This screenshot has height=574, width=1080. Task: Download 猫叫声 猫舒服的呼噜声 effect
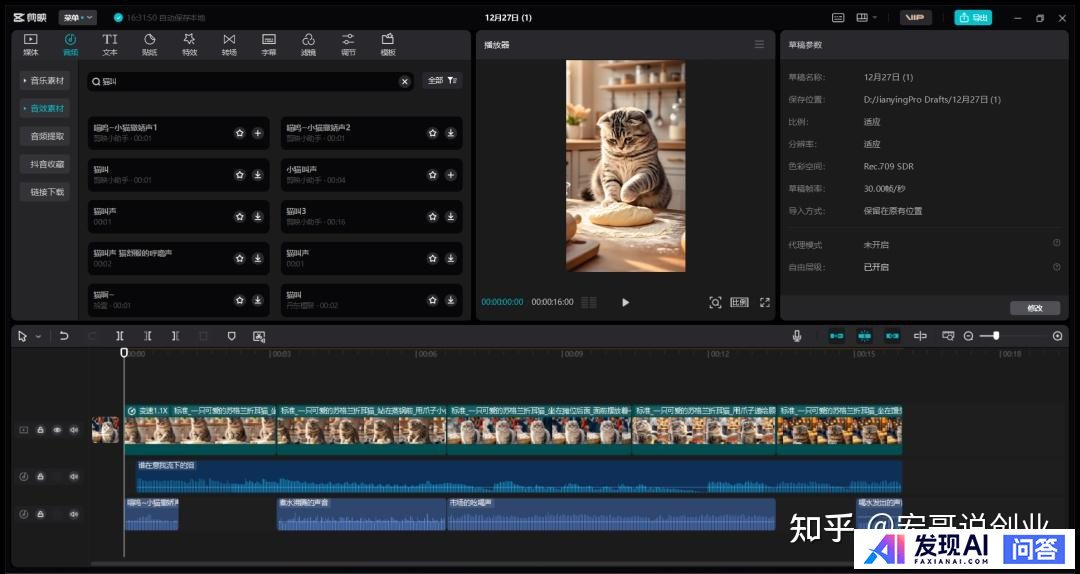(258, 258)
